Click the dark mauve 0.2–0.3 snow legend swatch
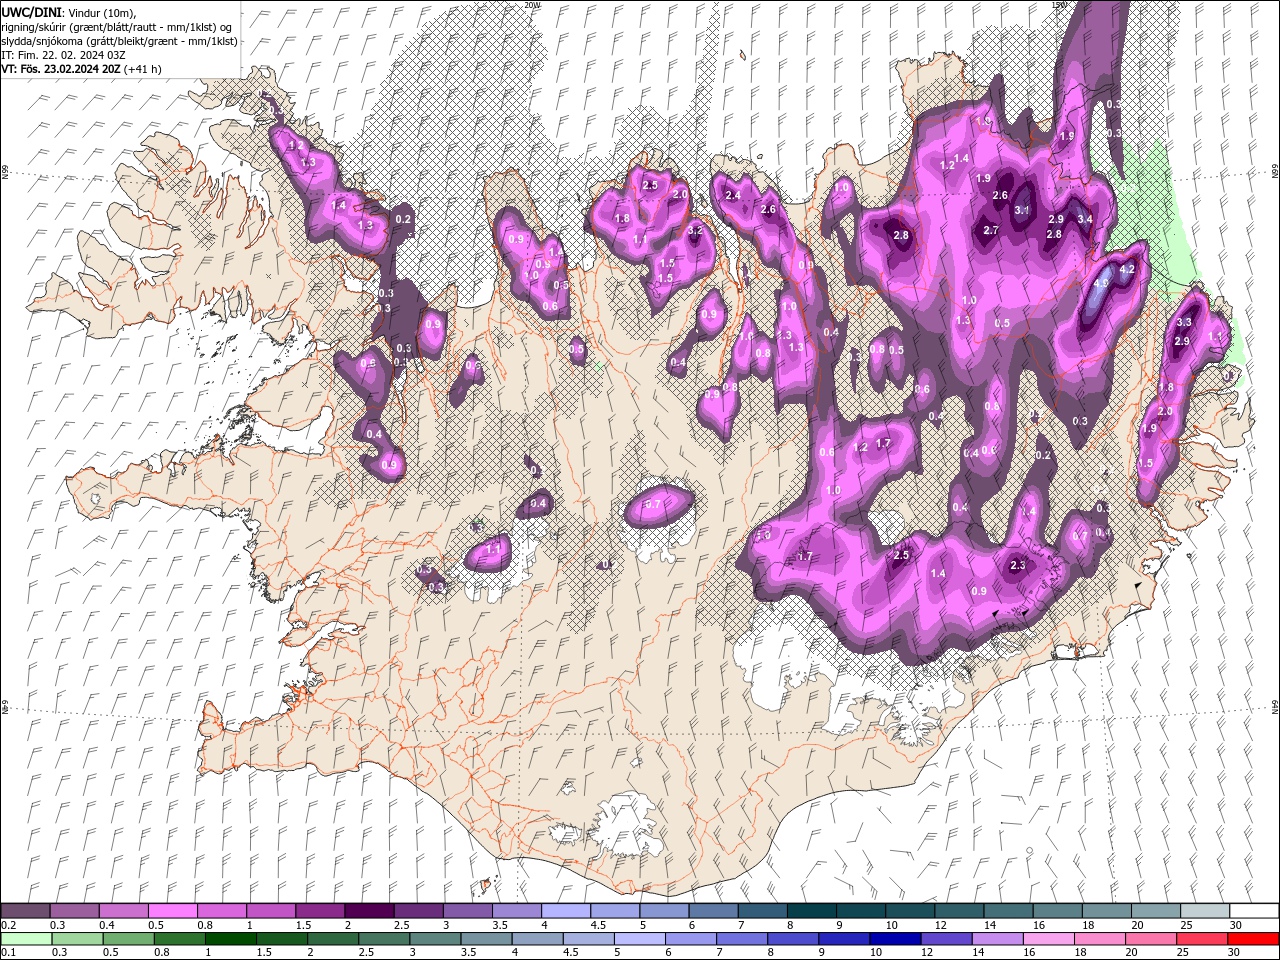Viewport: 1280px width, 960px height. pos(25,911)
